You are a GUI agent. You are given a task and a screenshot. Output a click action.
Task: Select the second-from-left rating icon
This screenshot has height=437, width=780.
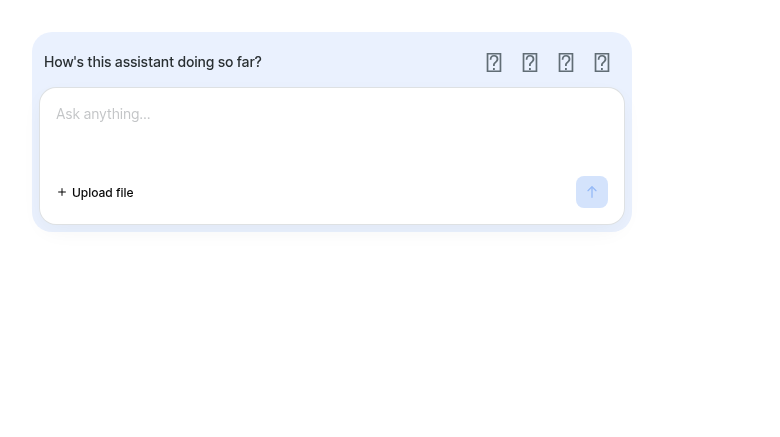(x=530, y=63)
